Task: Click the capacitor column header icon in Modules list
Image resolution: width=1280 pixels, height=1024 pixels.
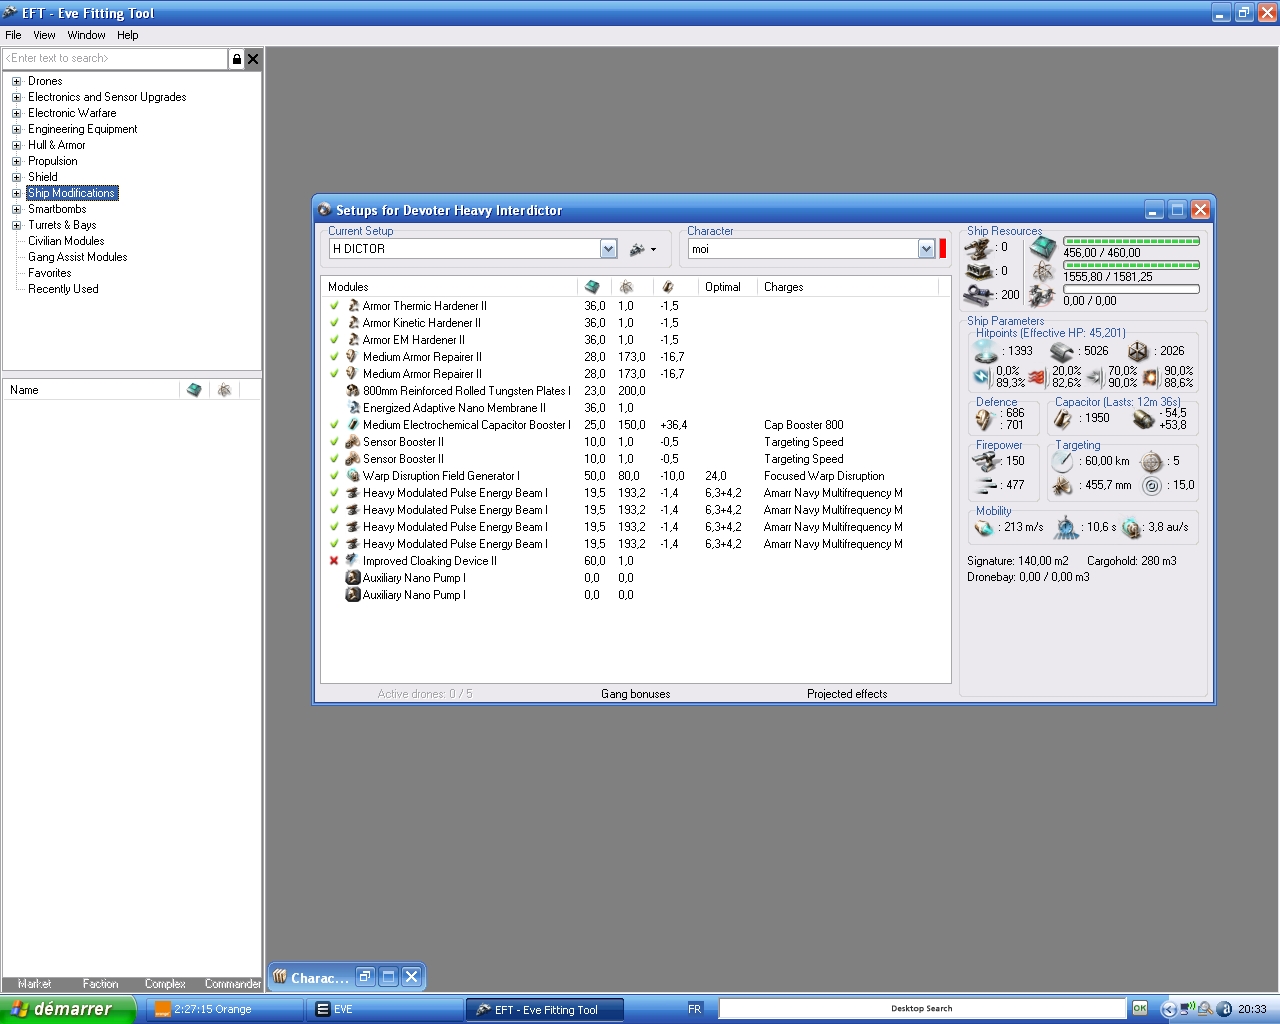Action: pyautogui.click(x=667, y=287)
